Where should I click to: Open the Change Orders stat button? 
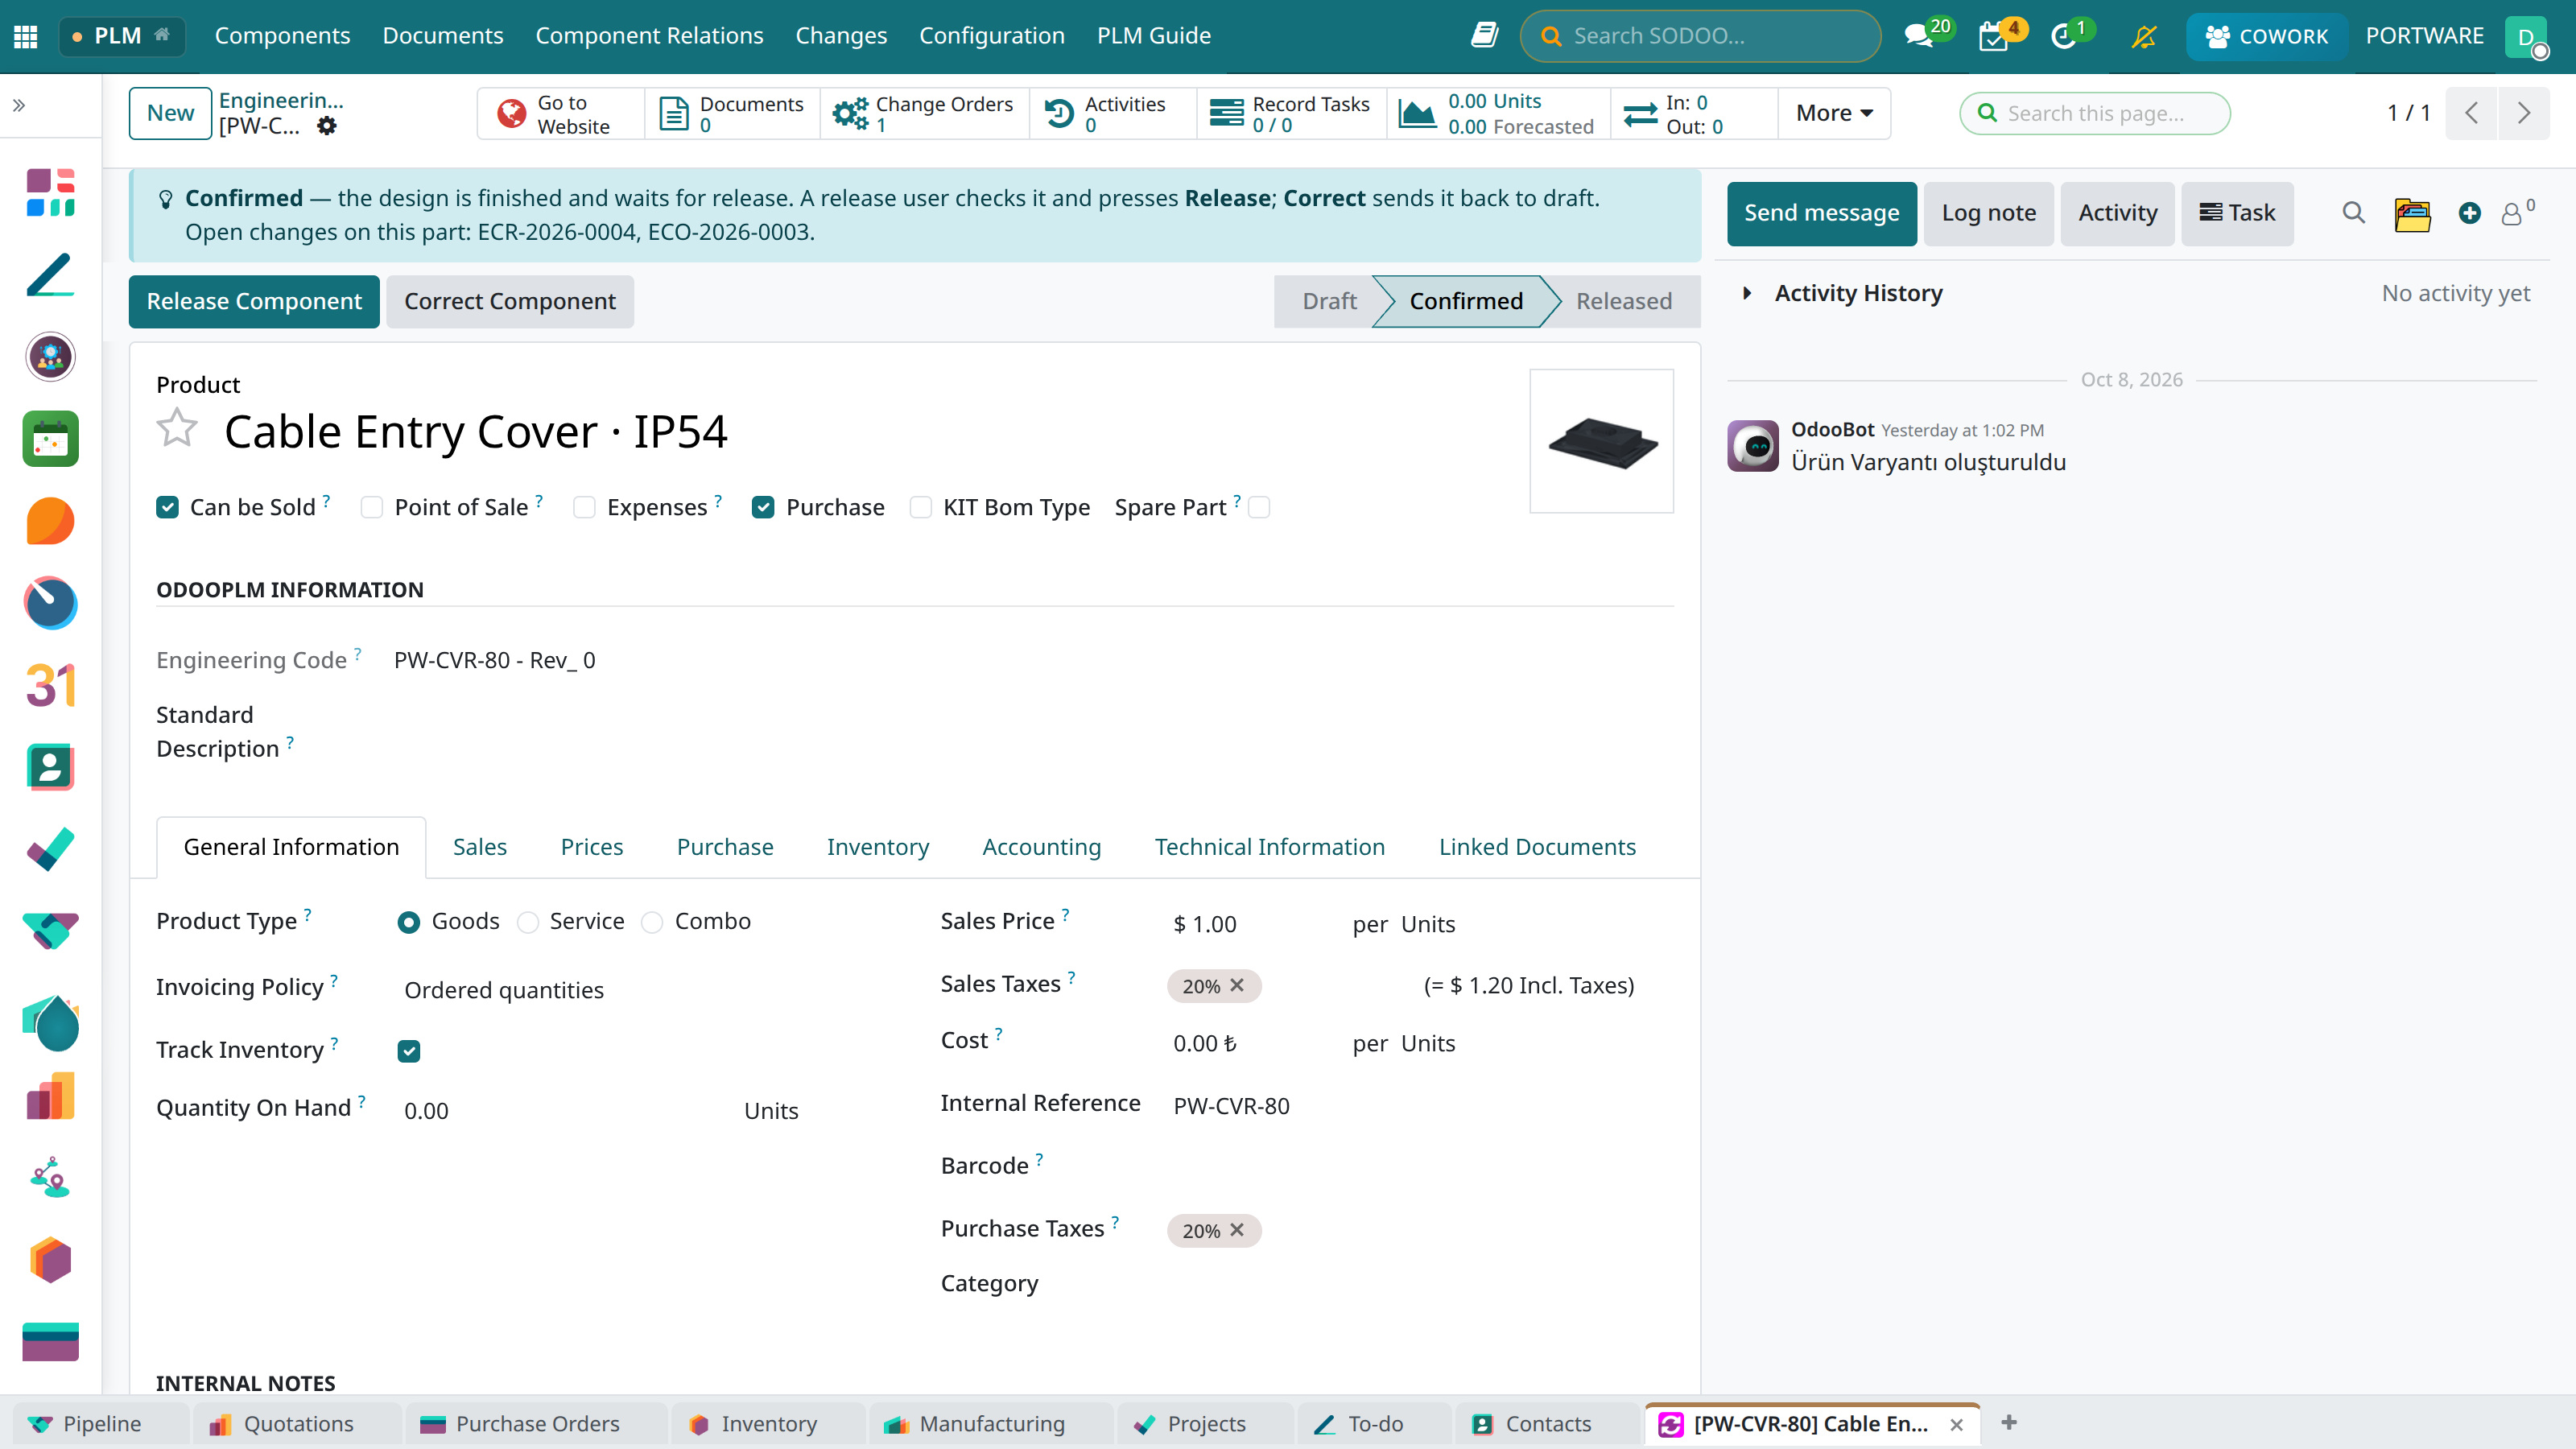click(x=924, y=113)
